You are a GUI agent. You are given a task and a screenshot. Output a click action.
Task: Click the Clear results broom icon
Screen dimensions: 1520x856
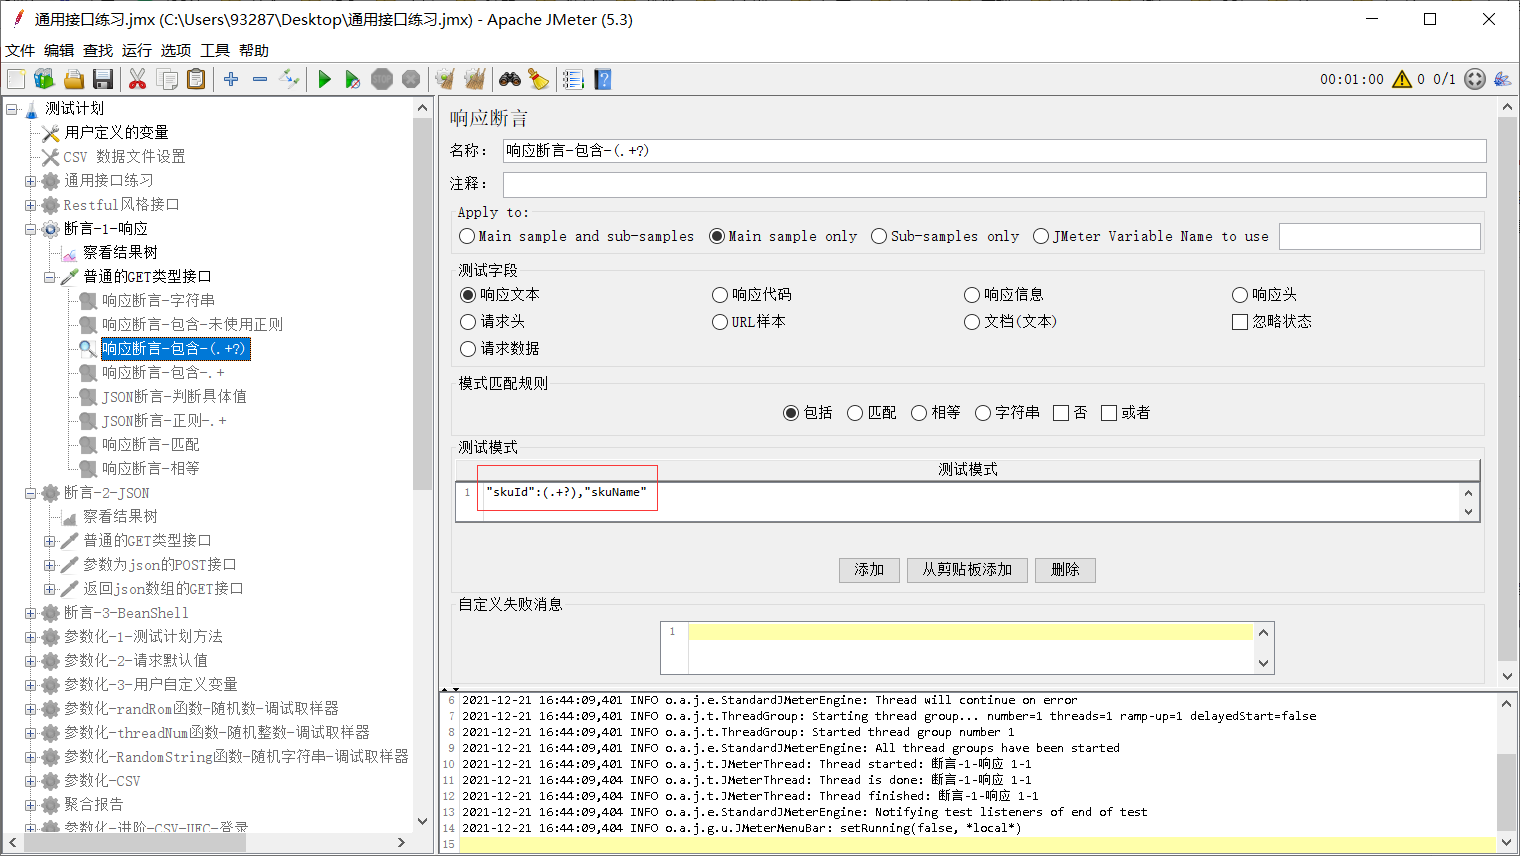click(445, 79)
